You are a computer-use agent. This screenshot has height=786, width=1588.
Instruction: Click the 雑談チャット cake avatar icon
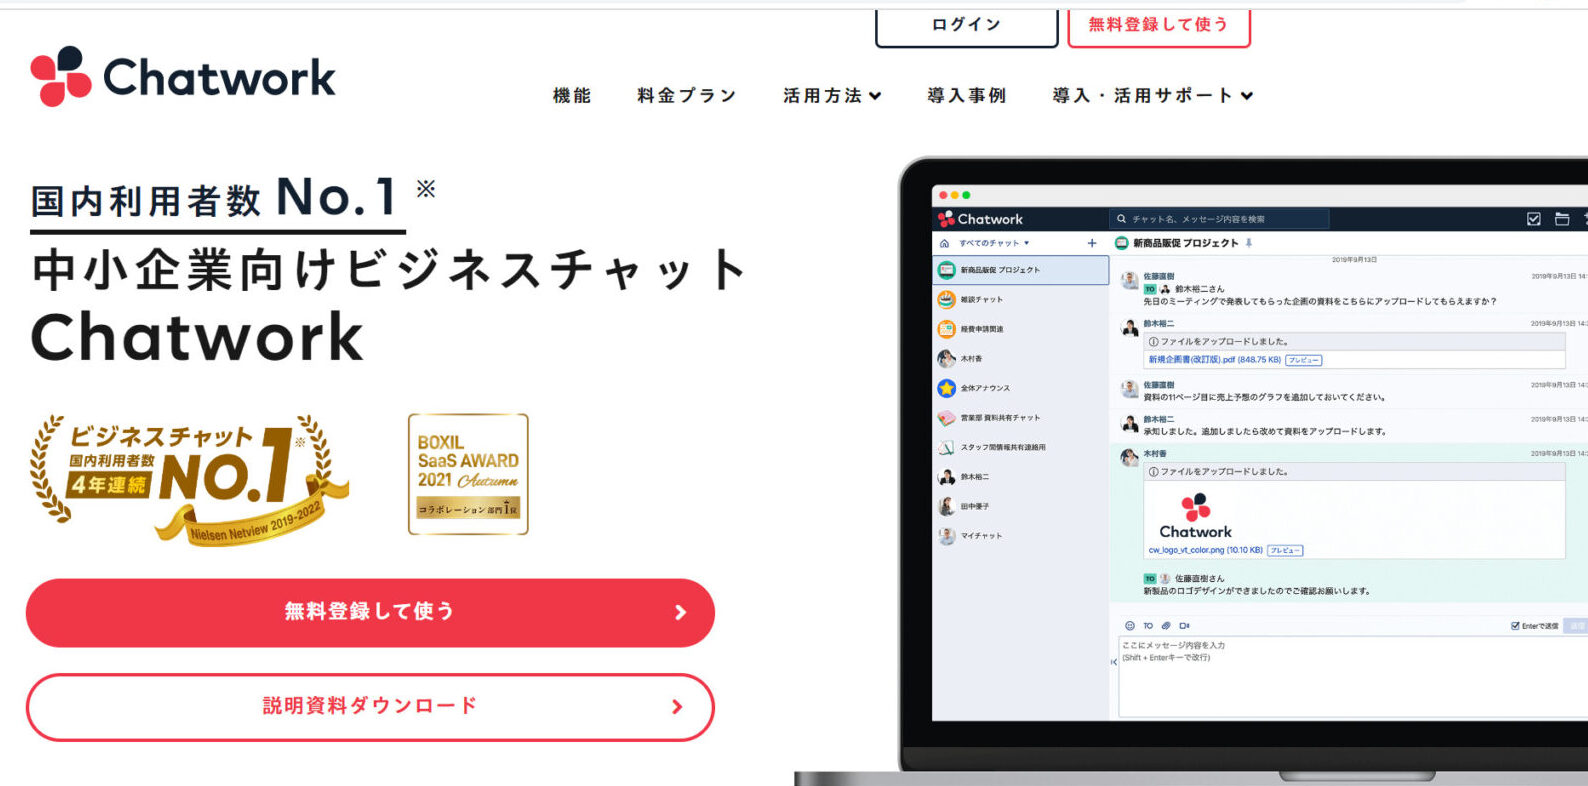click(x=946, y=300)
